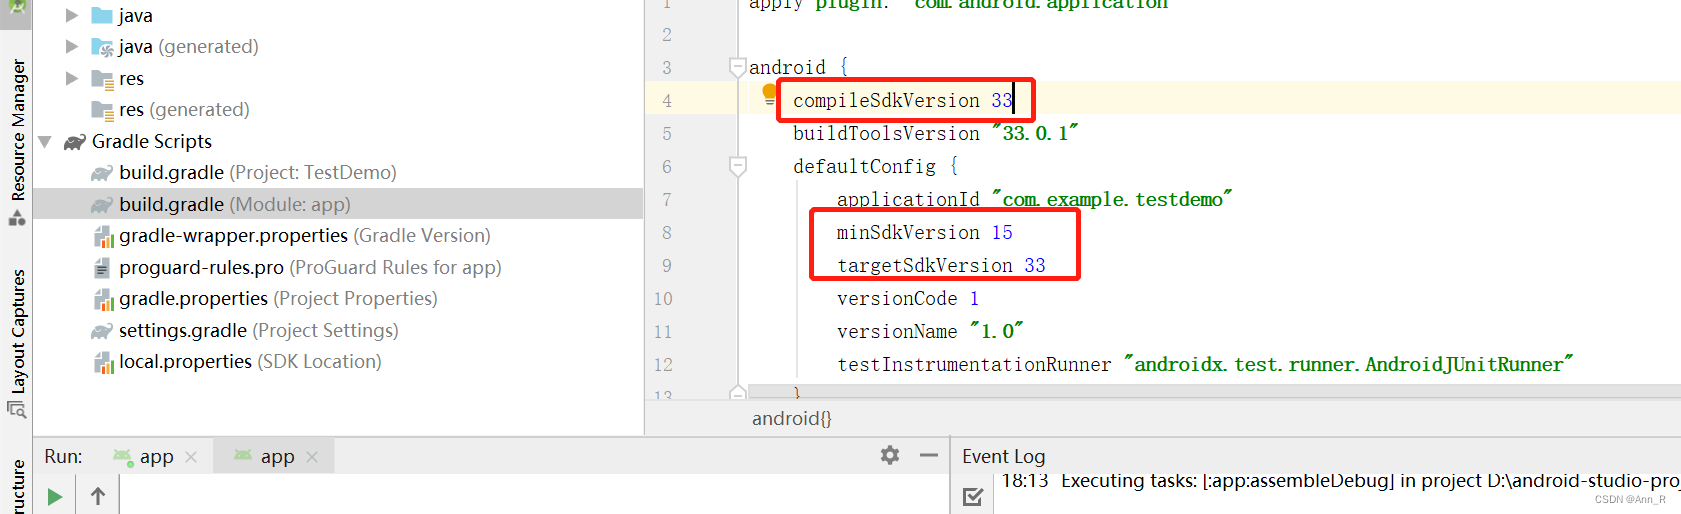Click versionCode 1 line
Screen dimensions: 1681x514
(908, 298)
